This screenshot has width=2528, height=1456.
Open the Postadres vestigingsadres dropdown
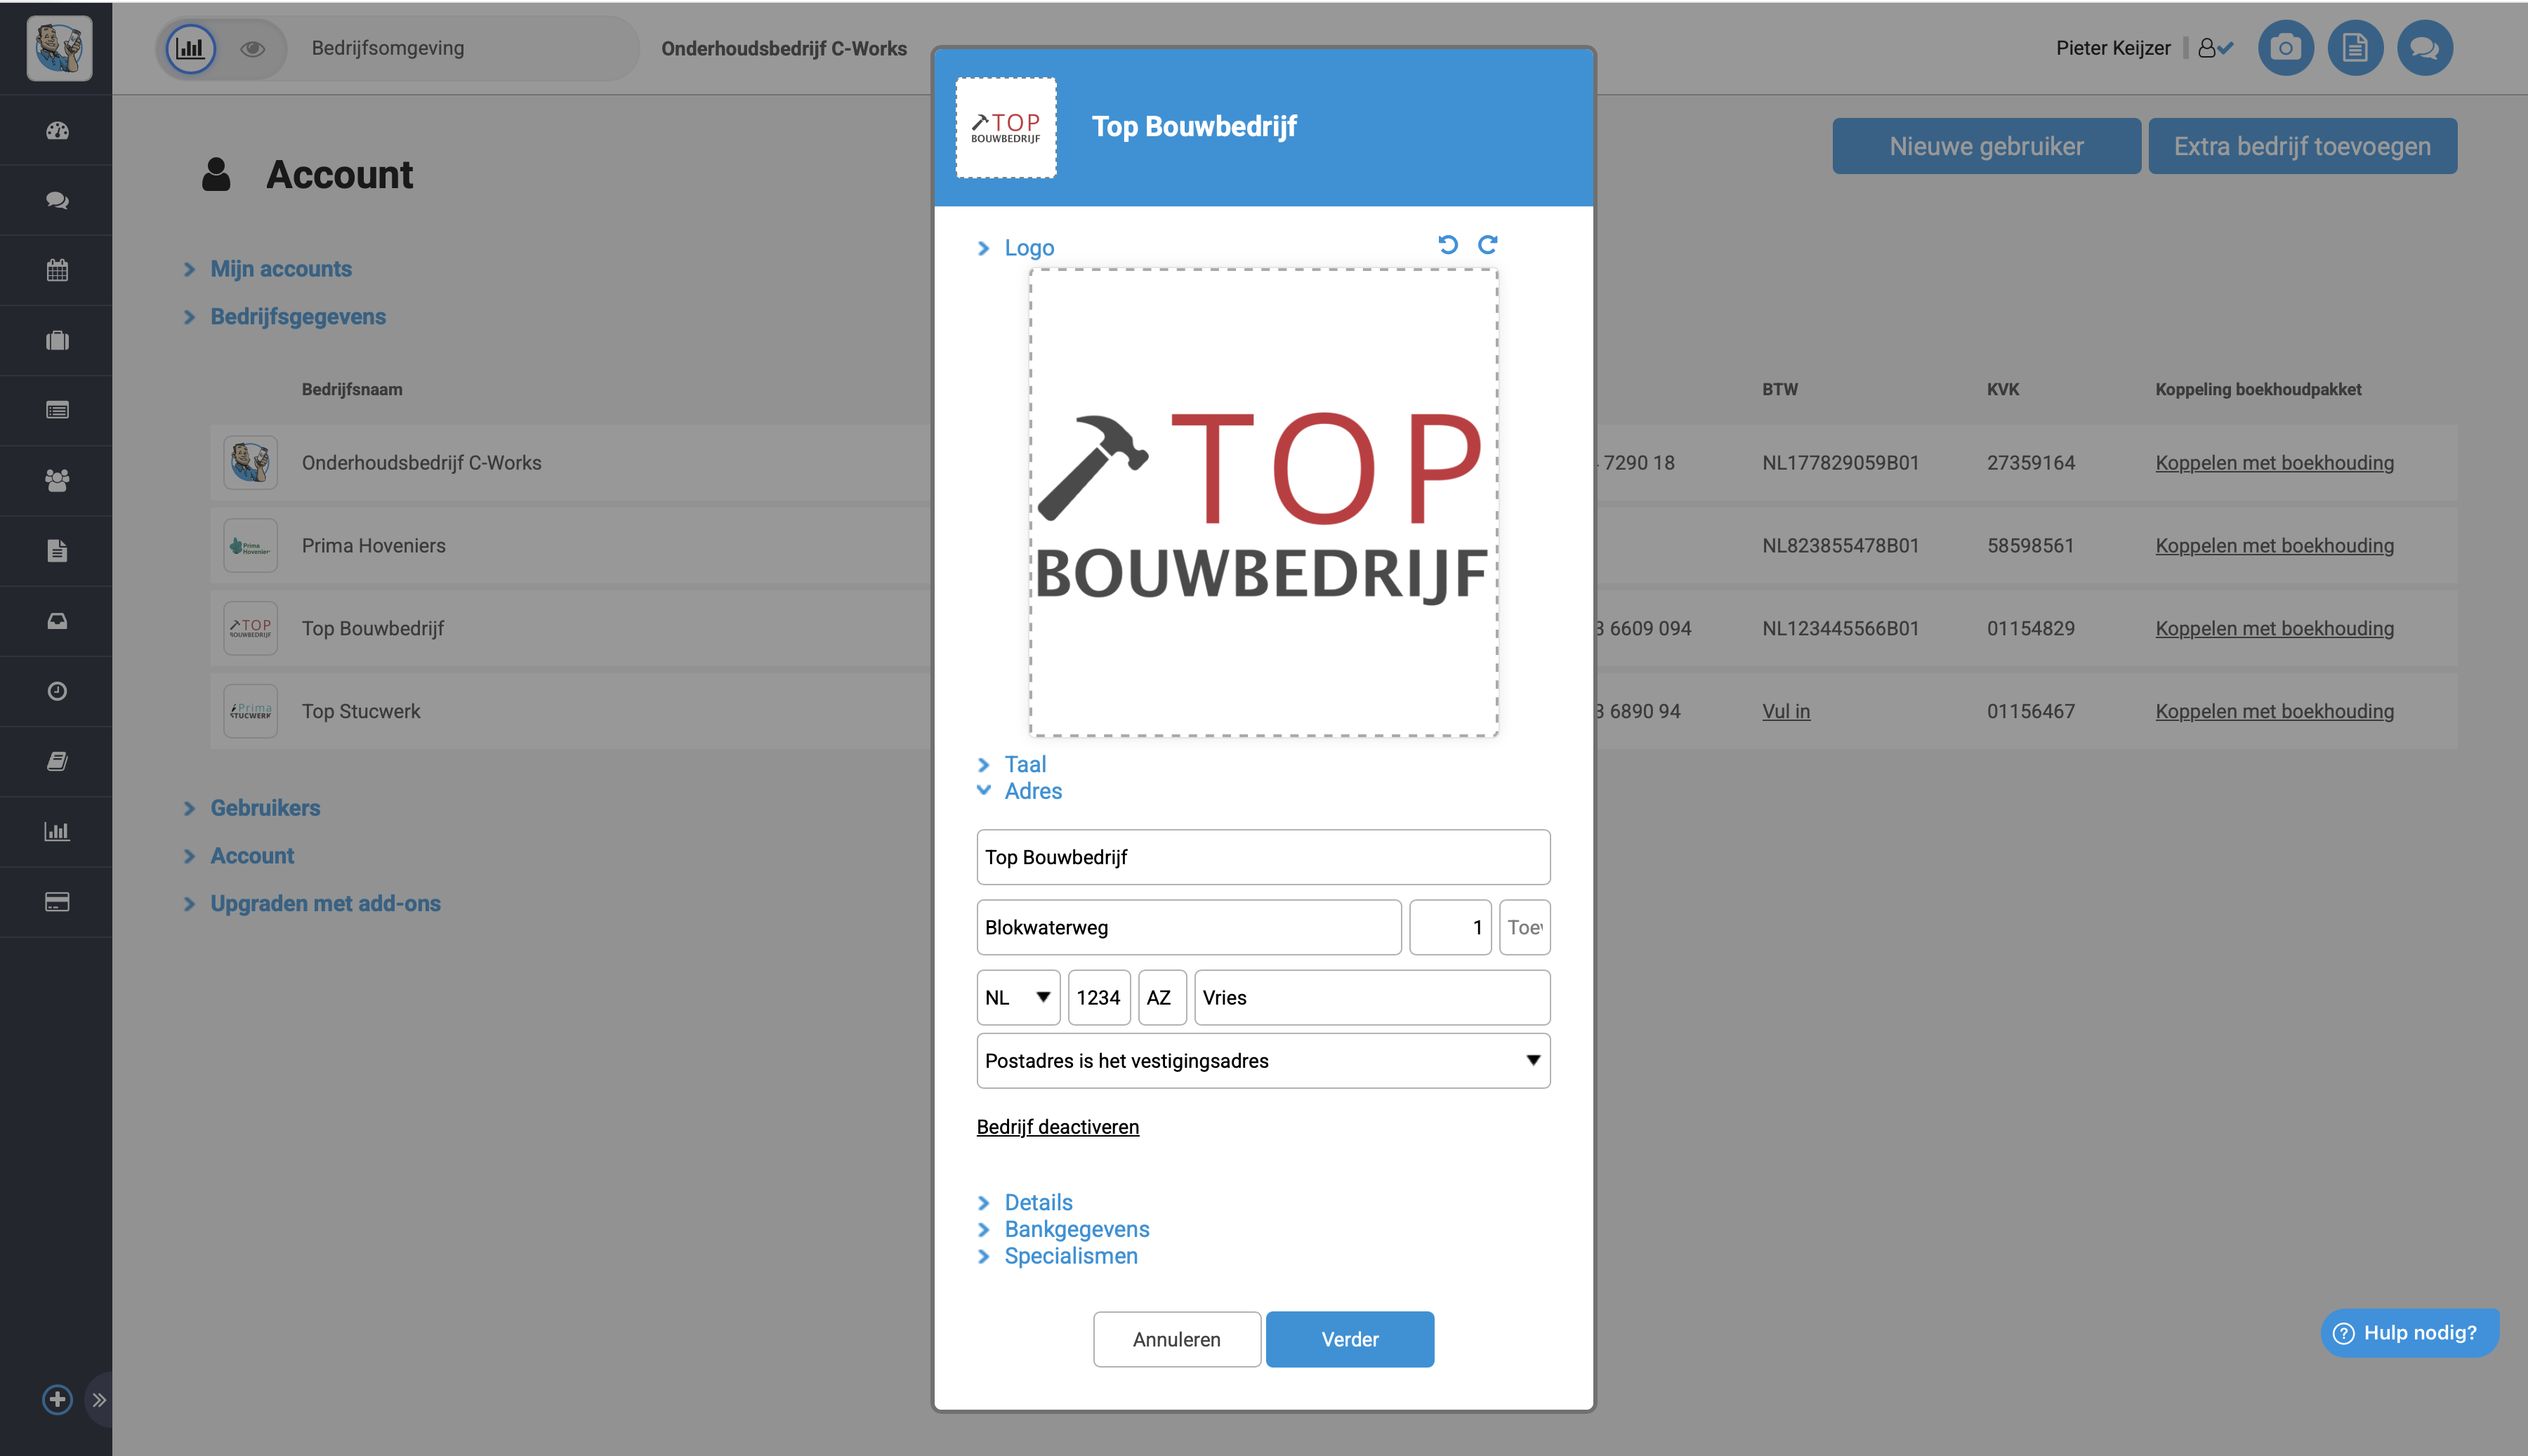tap(1262, 1060)
